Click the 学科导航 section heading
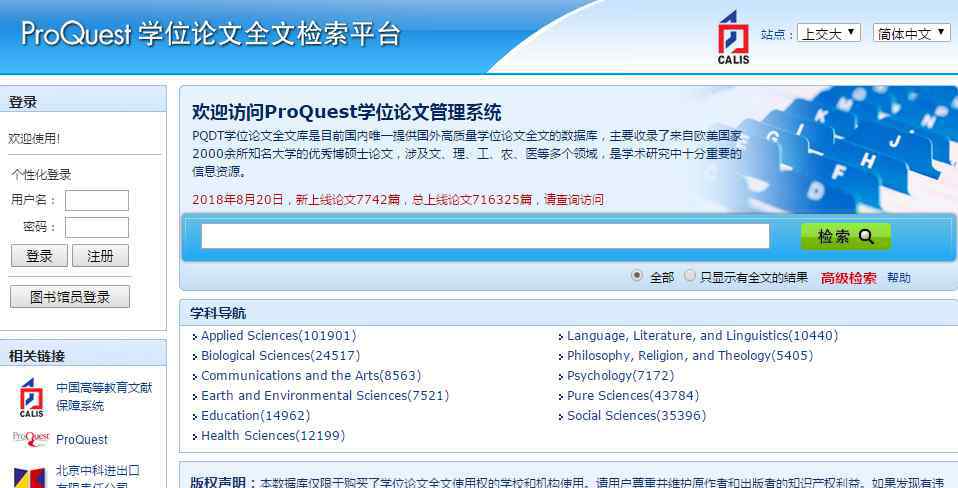 click(x=218, y=314)
